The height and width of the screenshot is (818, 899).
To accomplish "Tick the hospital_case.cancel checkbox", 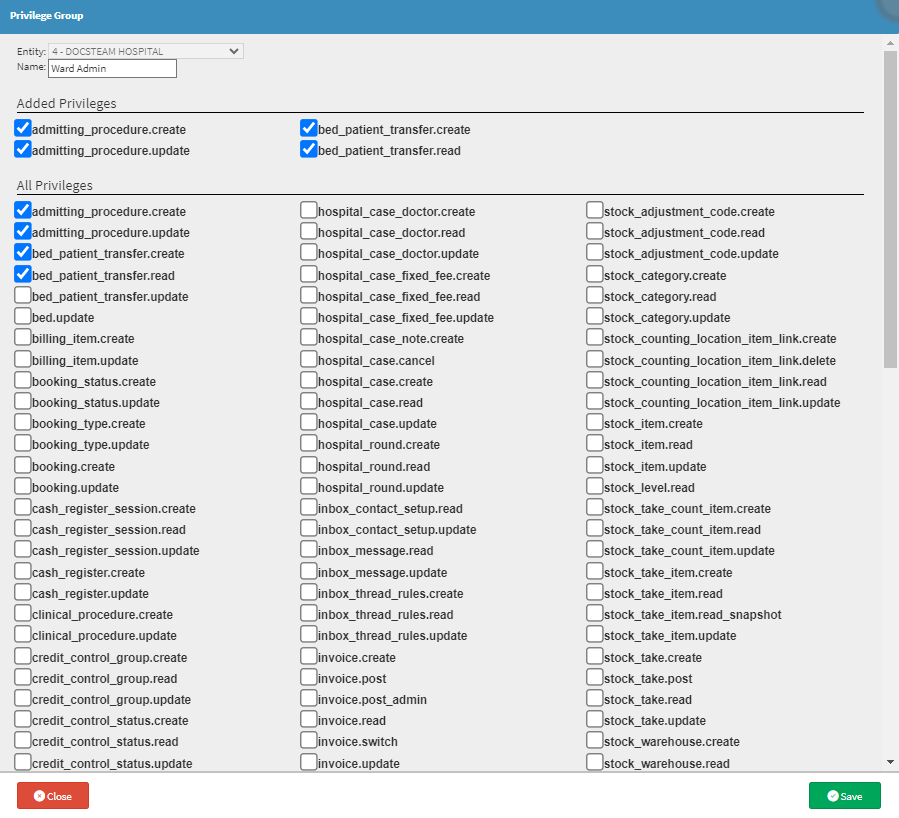I will tap(309, 360).
